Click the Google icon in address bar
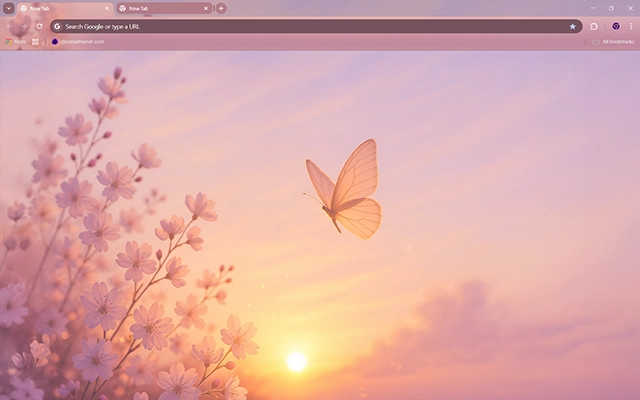 [x=58, y=27]
